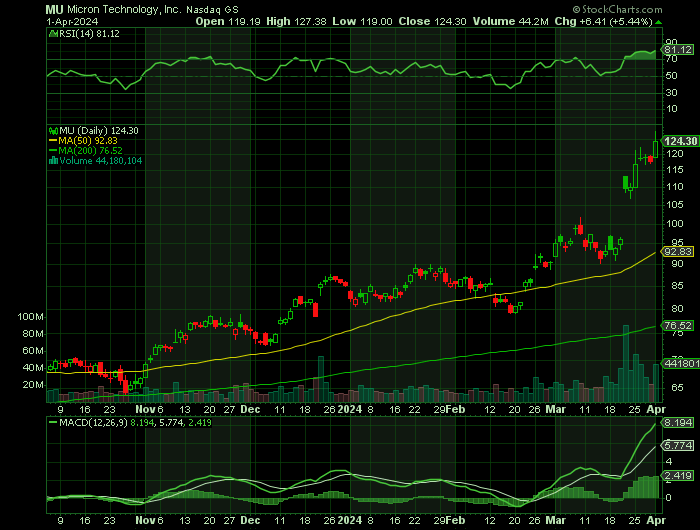The height and width of the screenshot is (530, 700).
Task: Click the red candlestick peaking near 100 in March
Action: pos(580,230)
